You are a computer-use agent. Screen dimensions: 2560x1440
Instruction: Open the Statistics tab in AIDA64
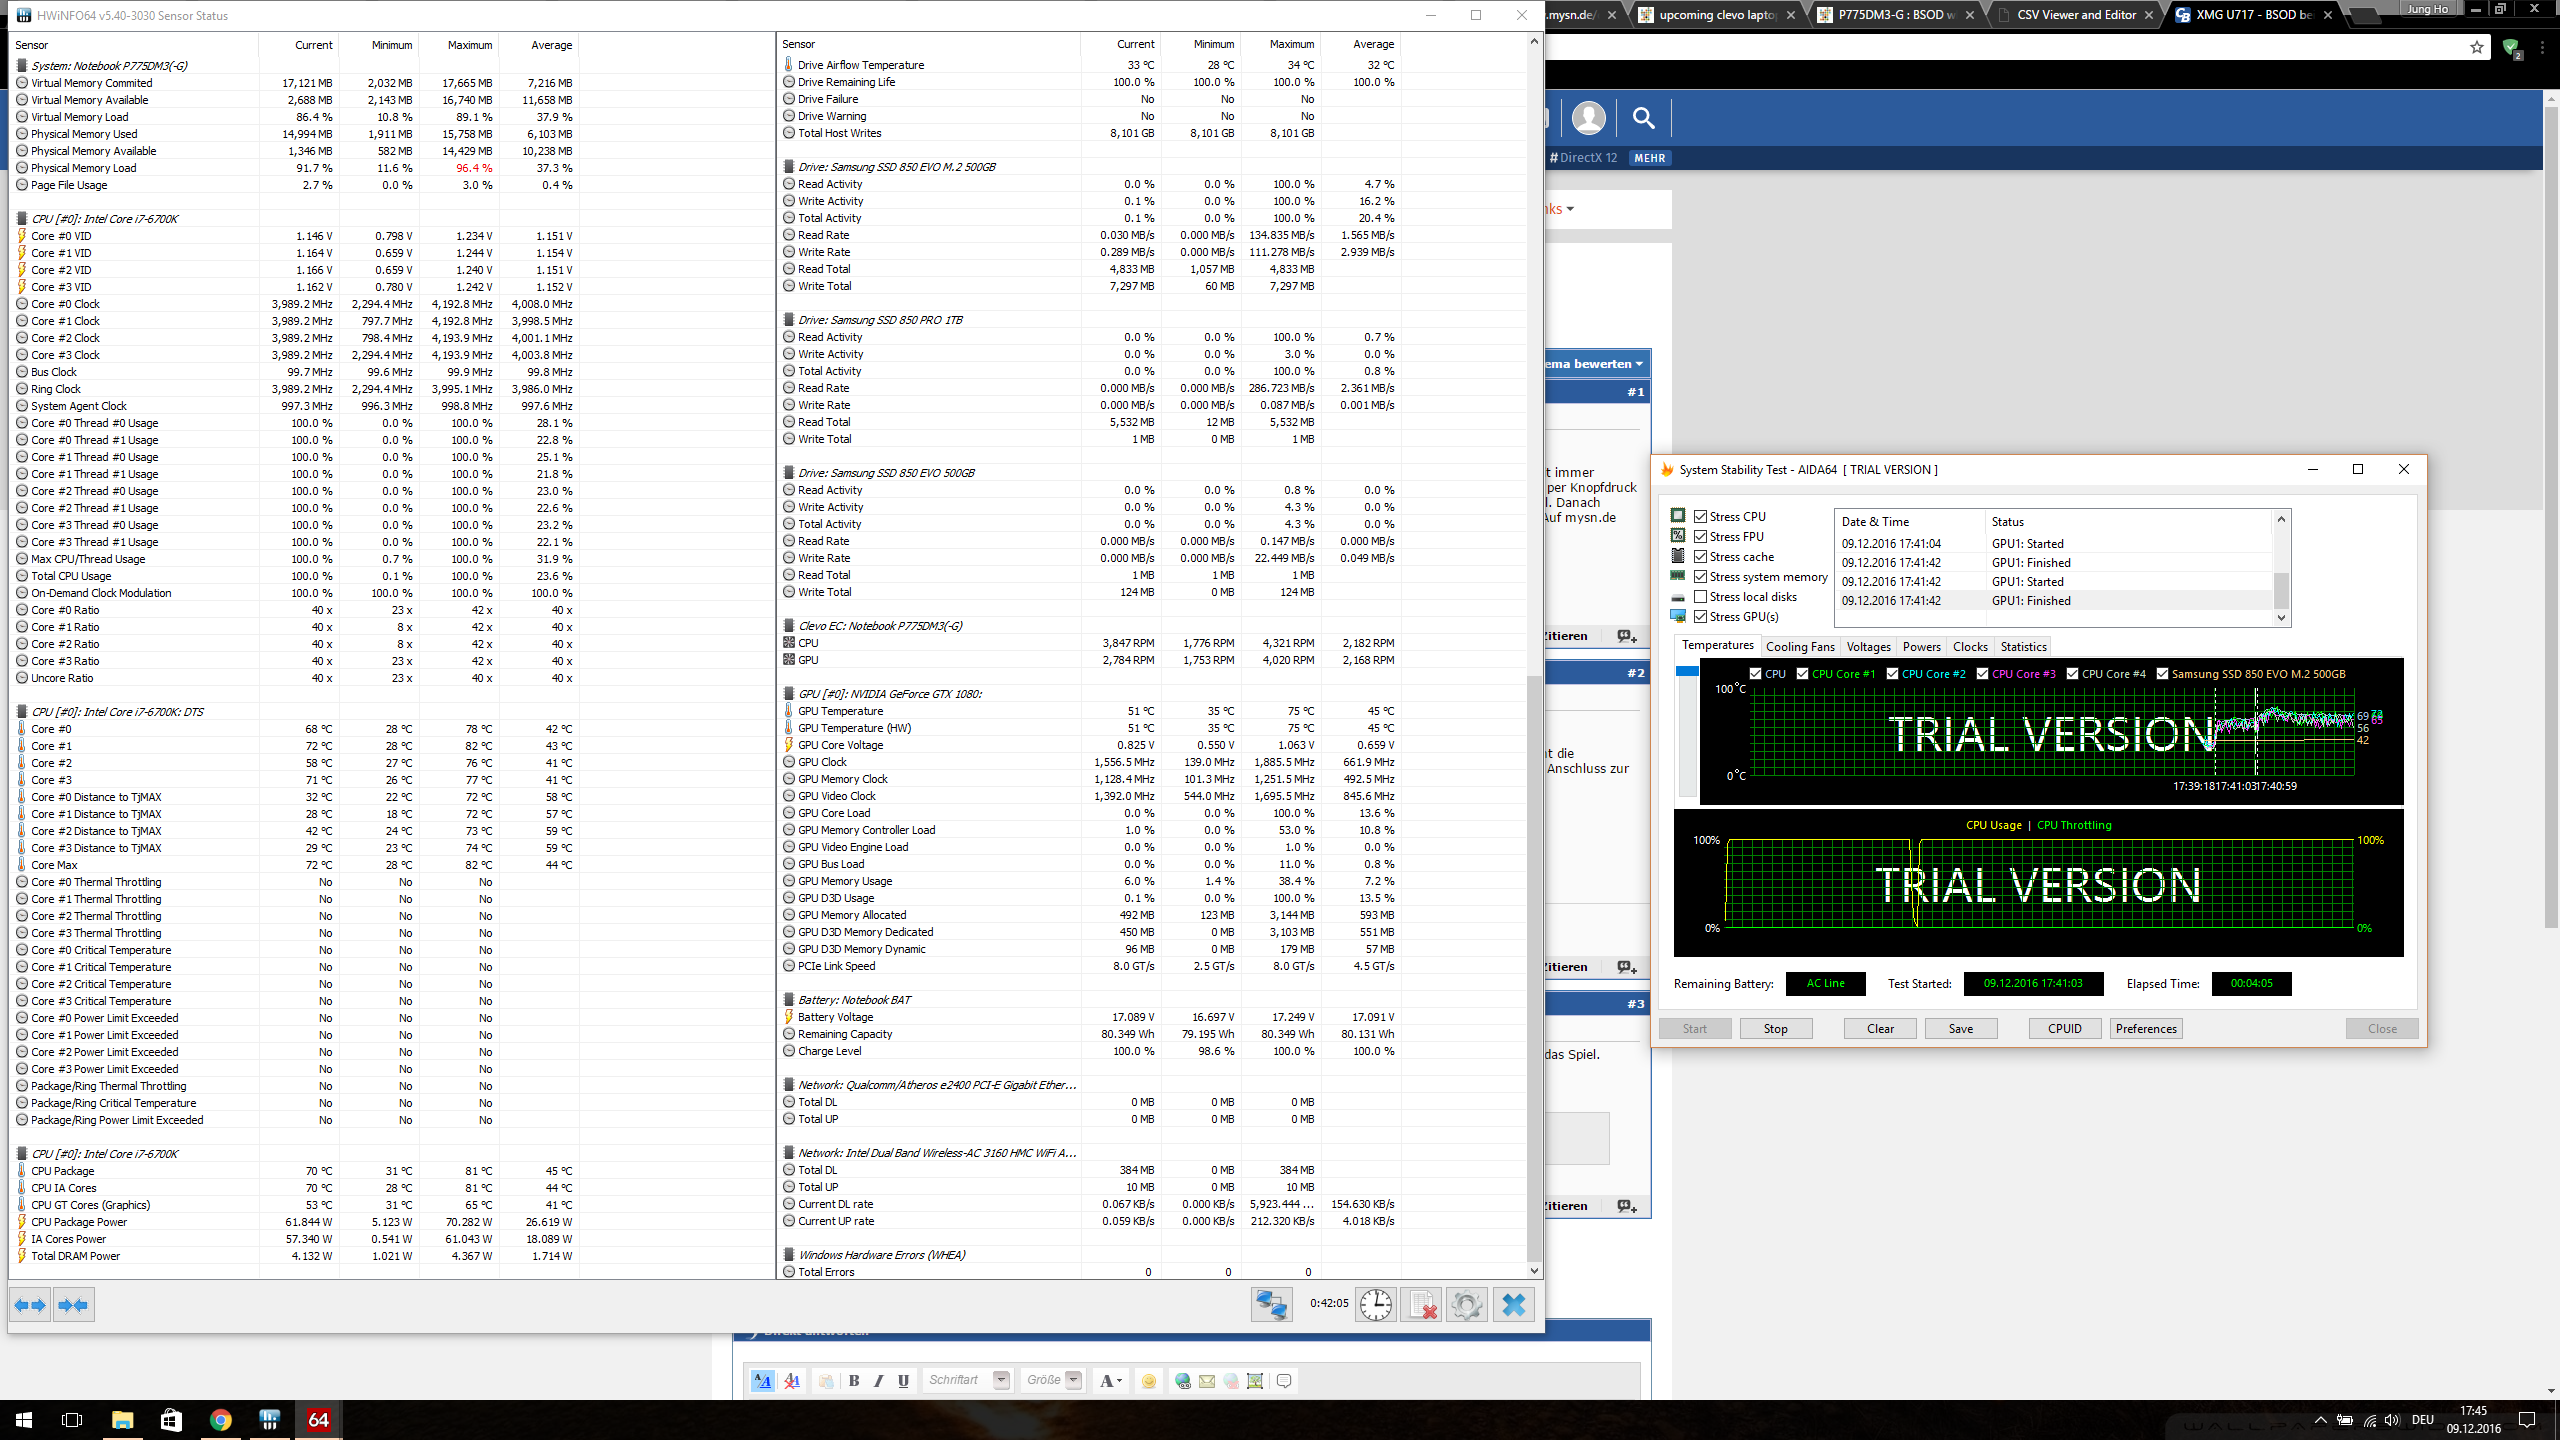(x=2023, y=647)
